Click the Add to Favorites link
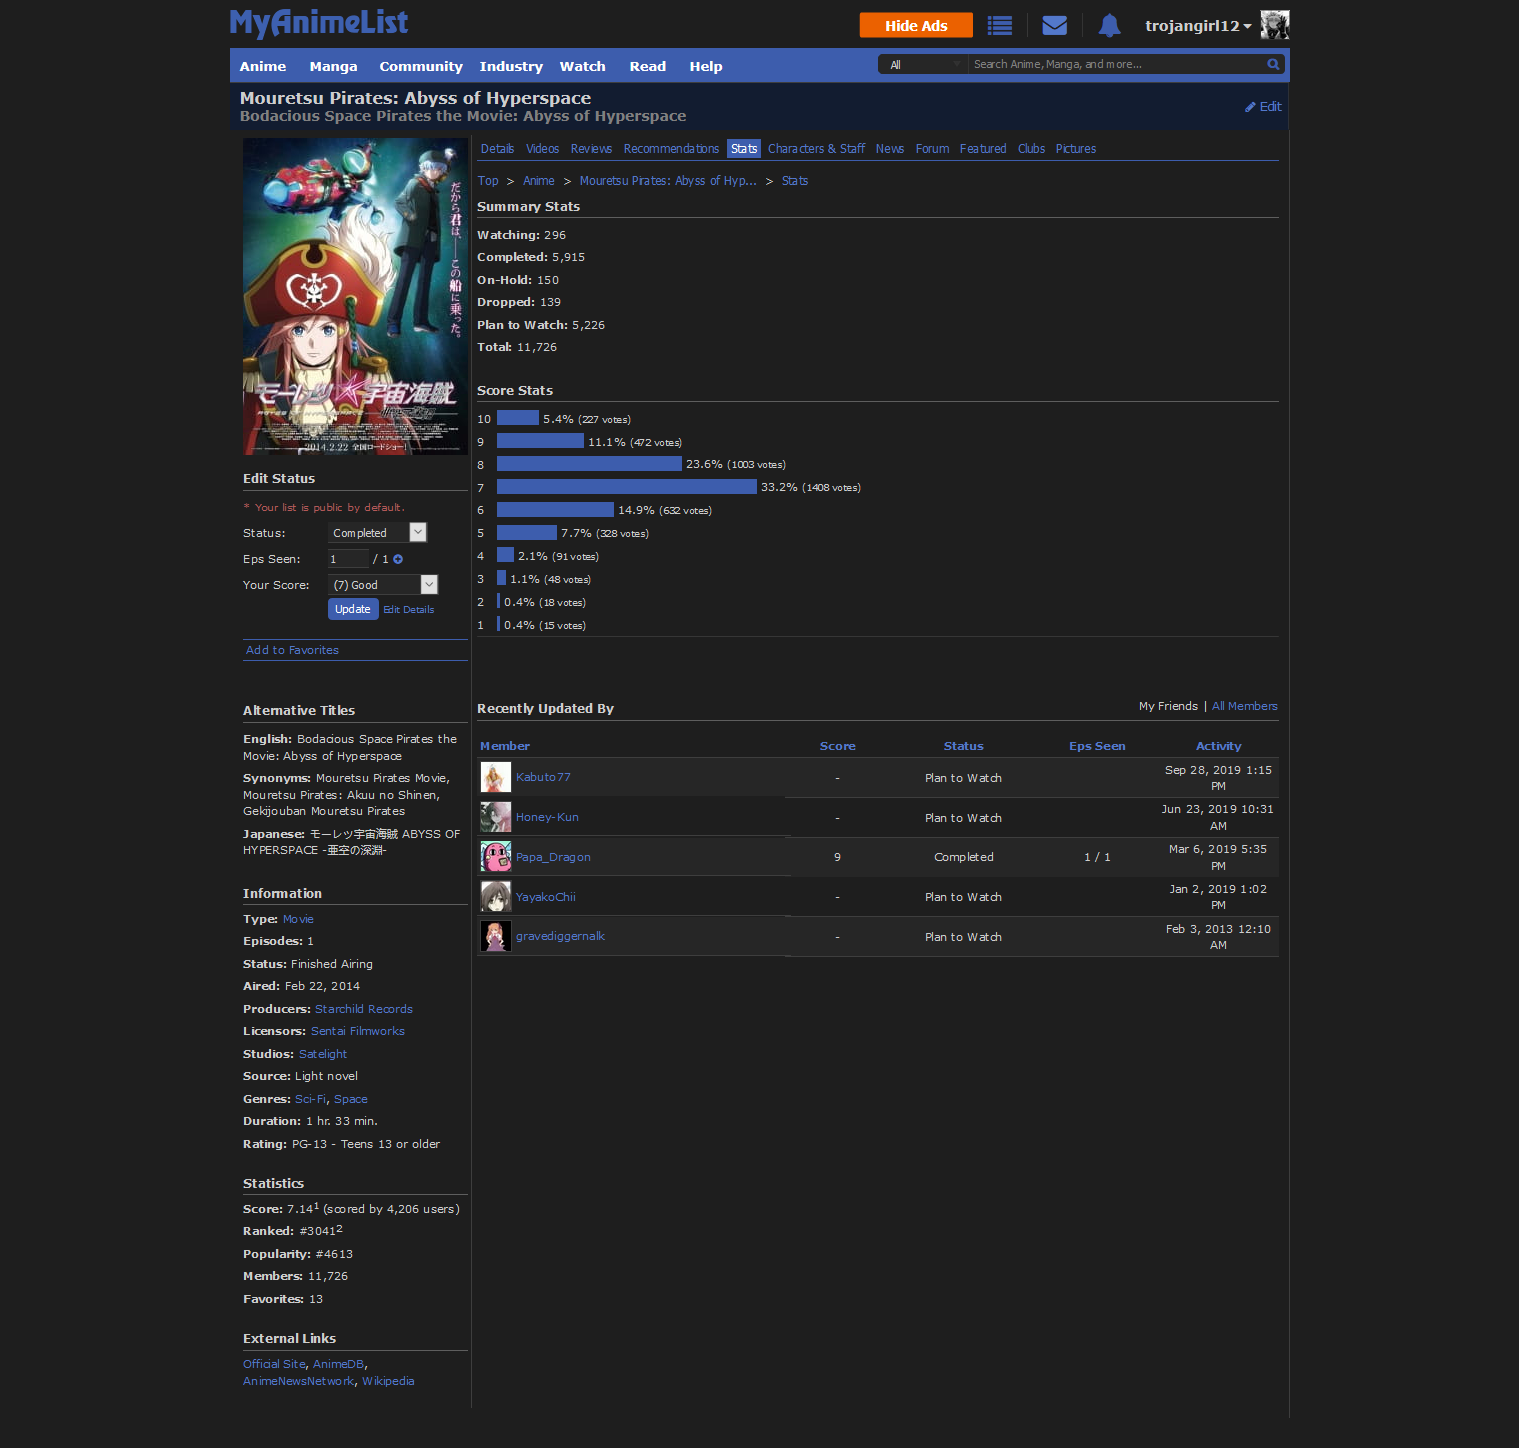 [292, 650]
